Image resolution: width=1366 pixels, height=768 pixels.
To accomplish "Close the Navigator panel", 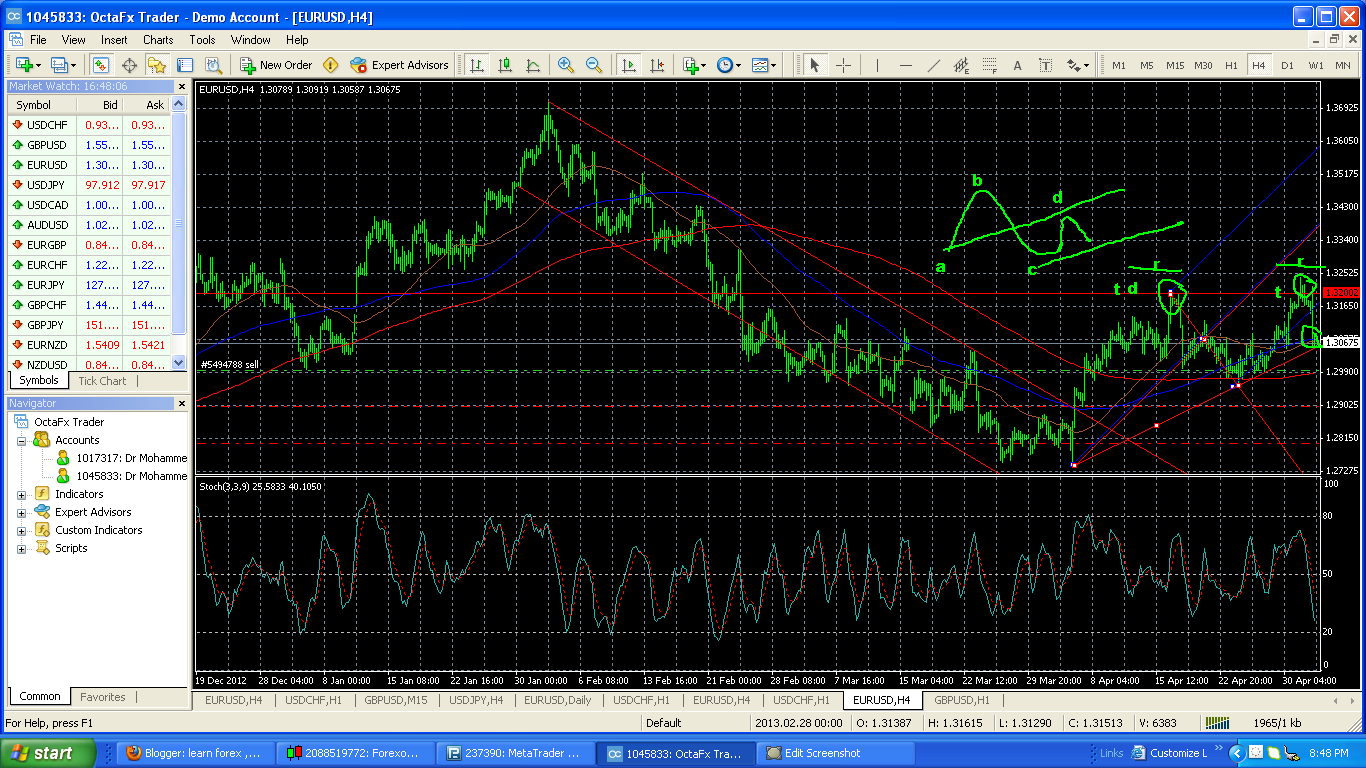I will point(180,403).
